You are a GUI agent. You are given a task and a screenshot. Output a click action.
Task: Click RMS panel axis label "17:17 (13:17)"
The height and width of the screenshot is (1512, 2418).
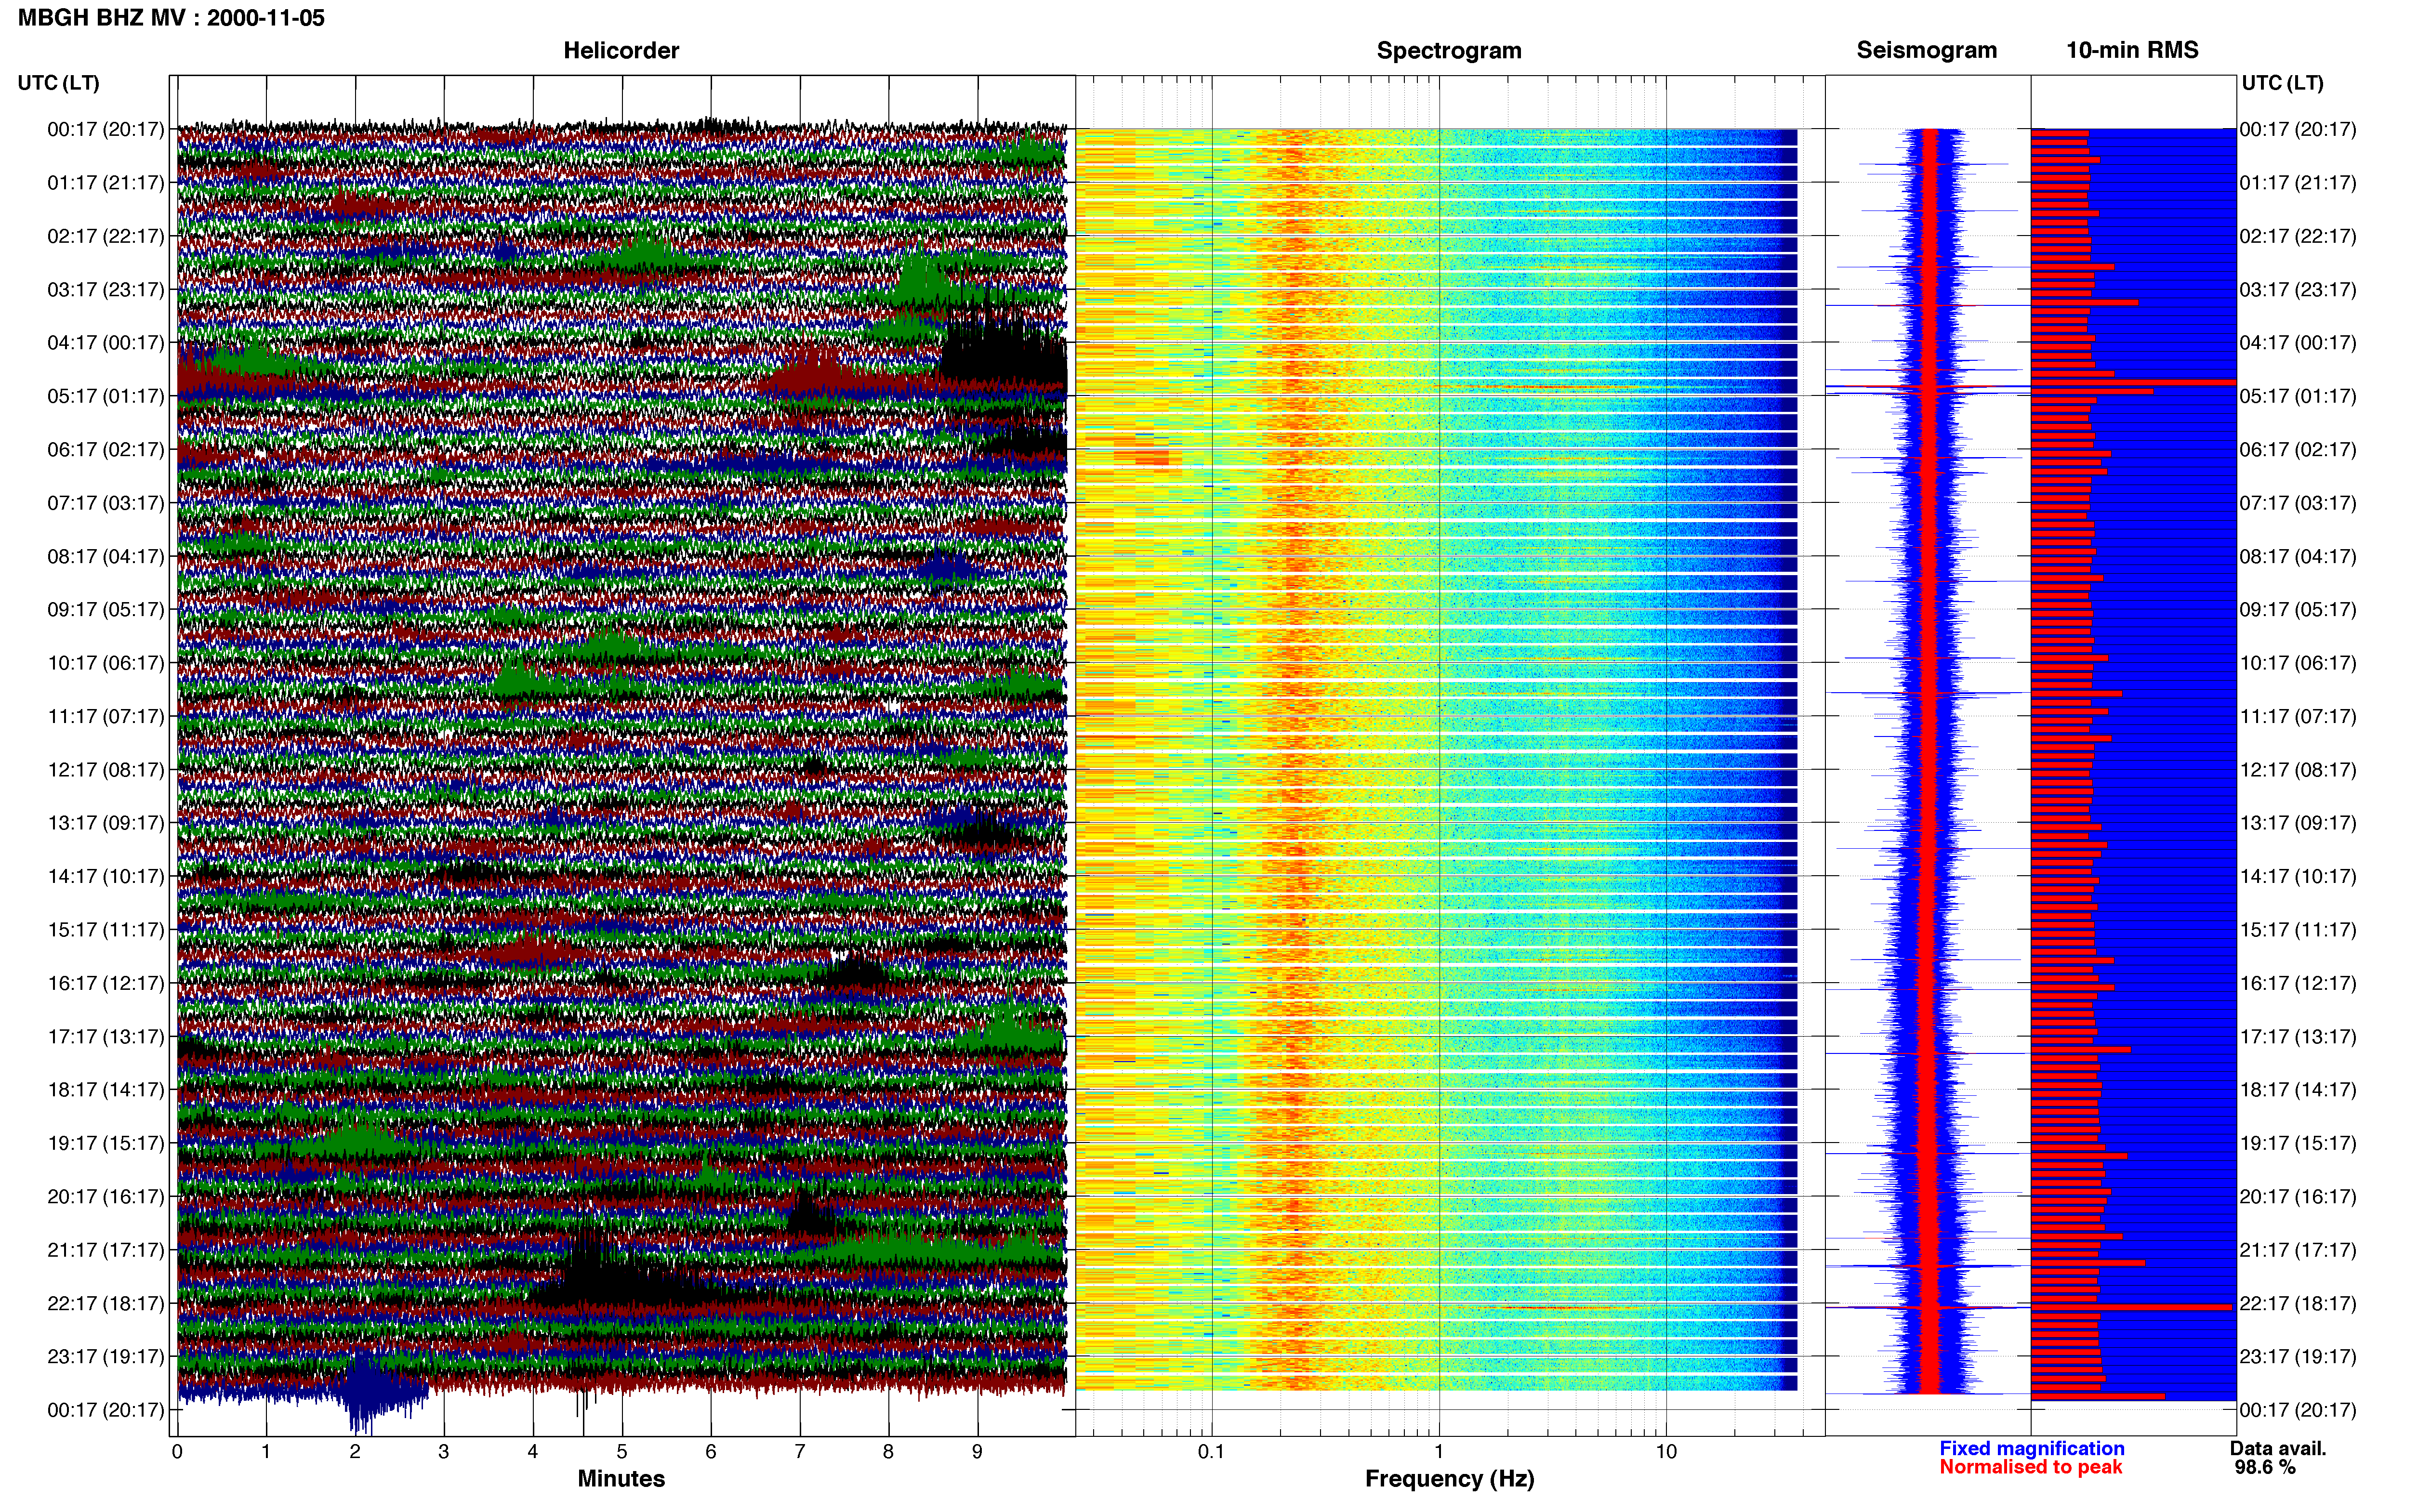[x=2298, y=1037]
